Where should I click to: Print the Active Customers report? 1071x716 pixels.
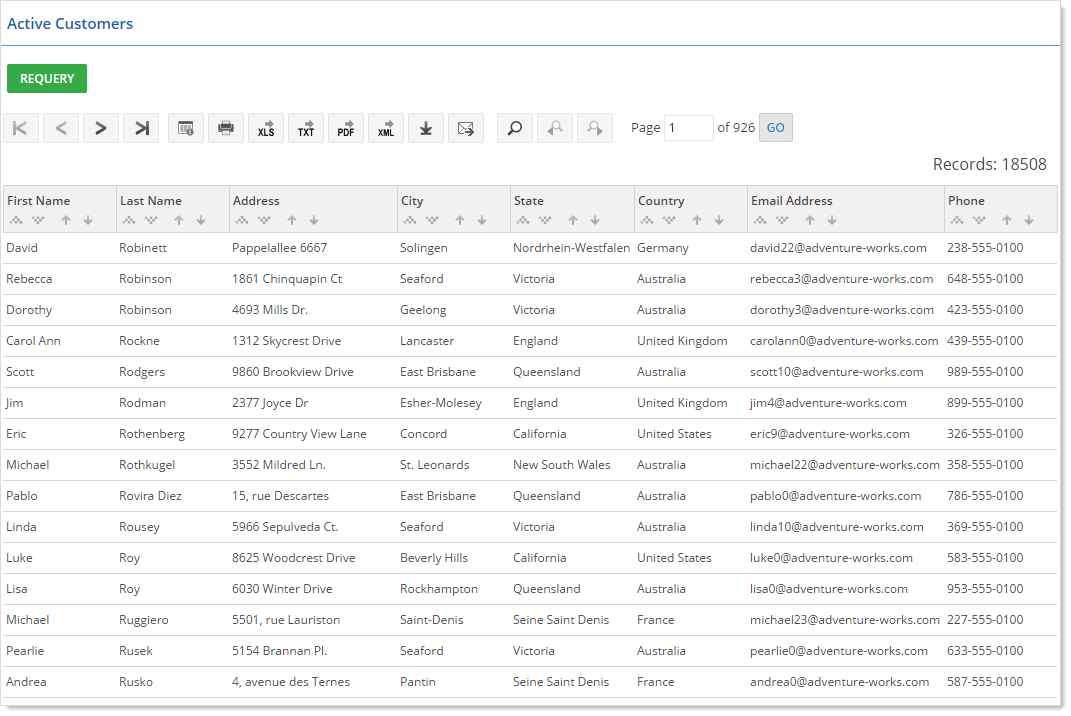225,127
